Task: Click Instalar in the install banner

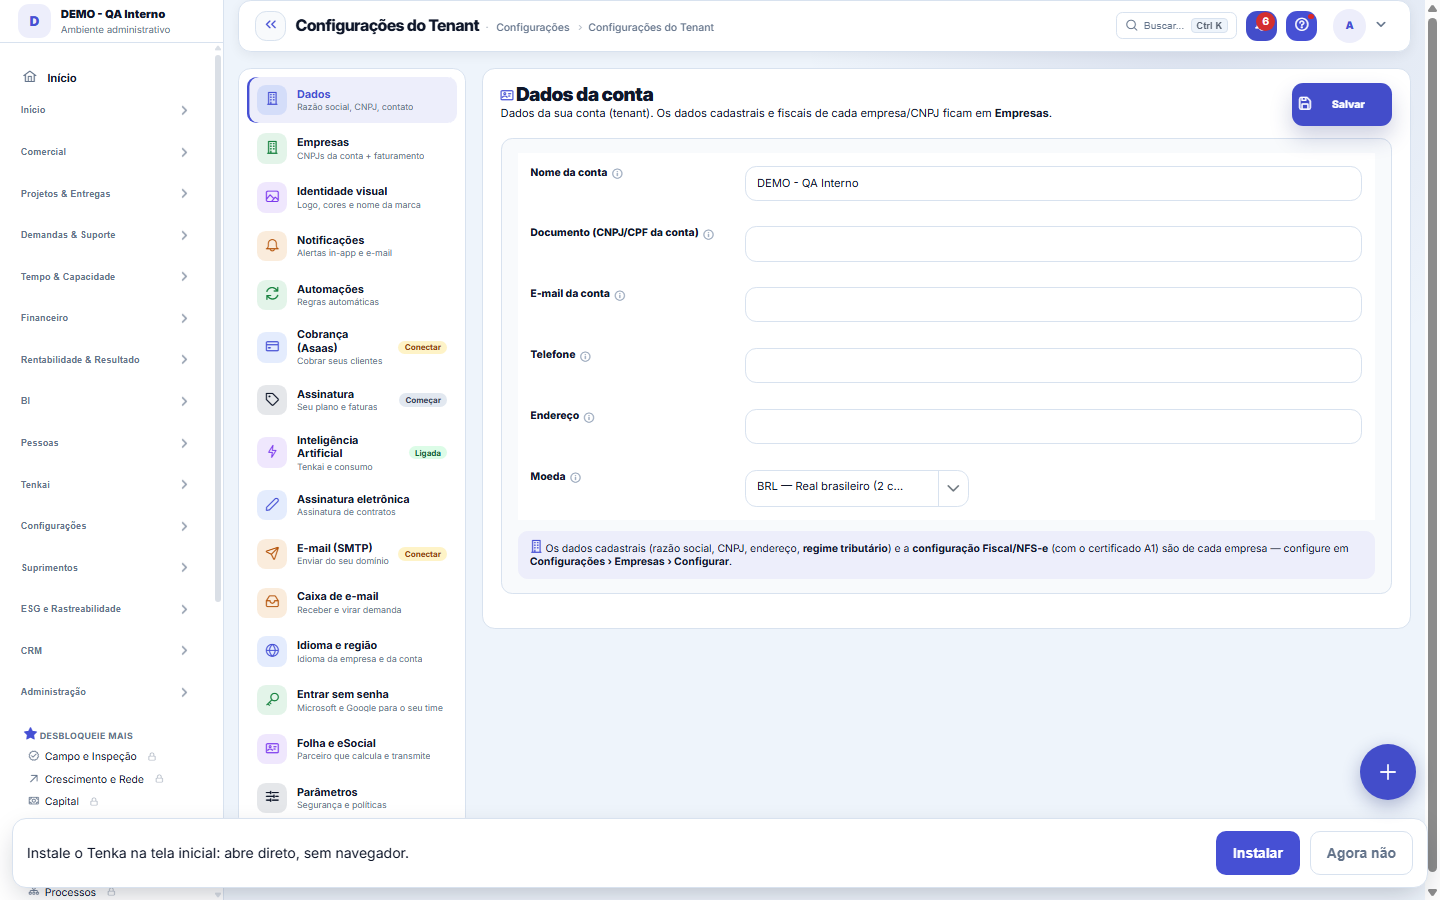Action: pos(1257,853)
